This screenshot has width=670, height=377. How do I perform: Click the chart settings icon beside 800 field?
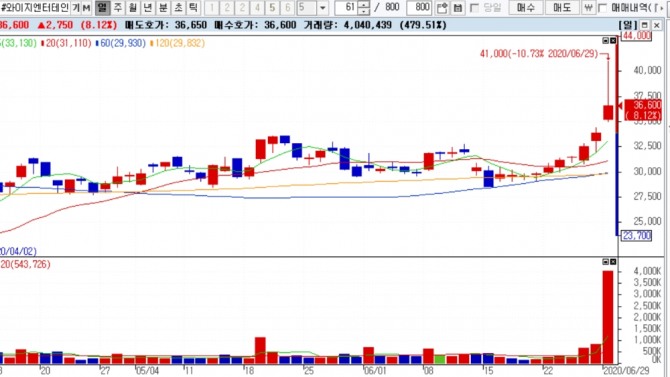442,8
